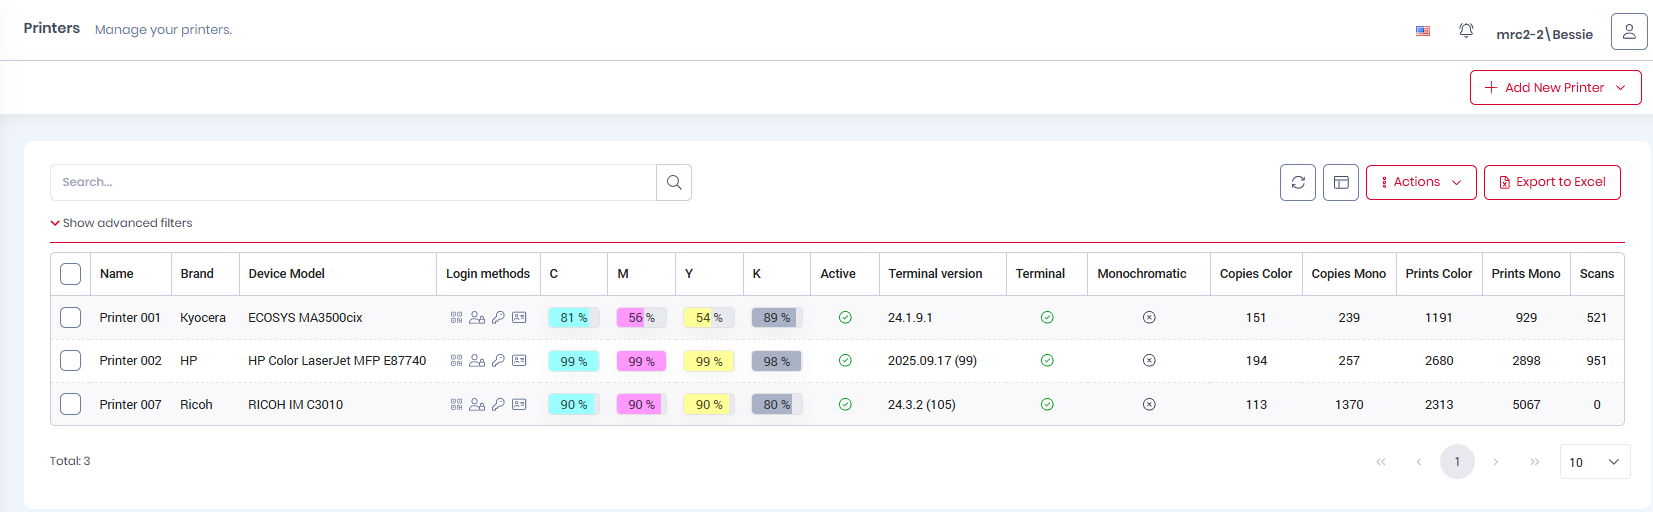Click key login icon for Printer 002

pos(498,361)
